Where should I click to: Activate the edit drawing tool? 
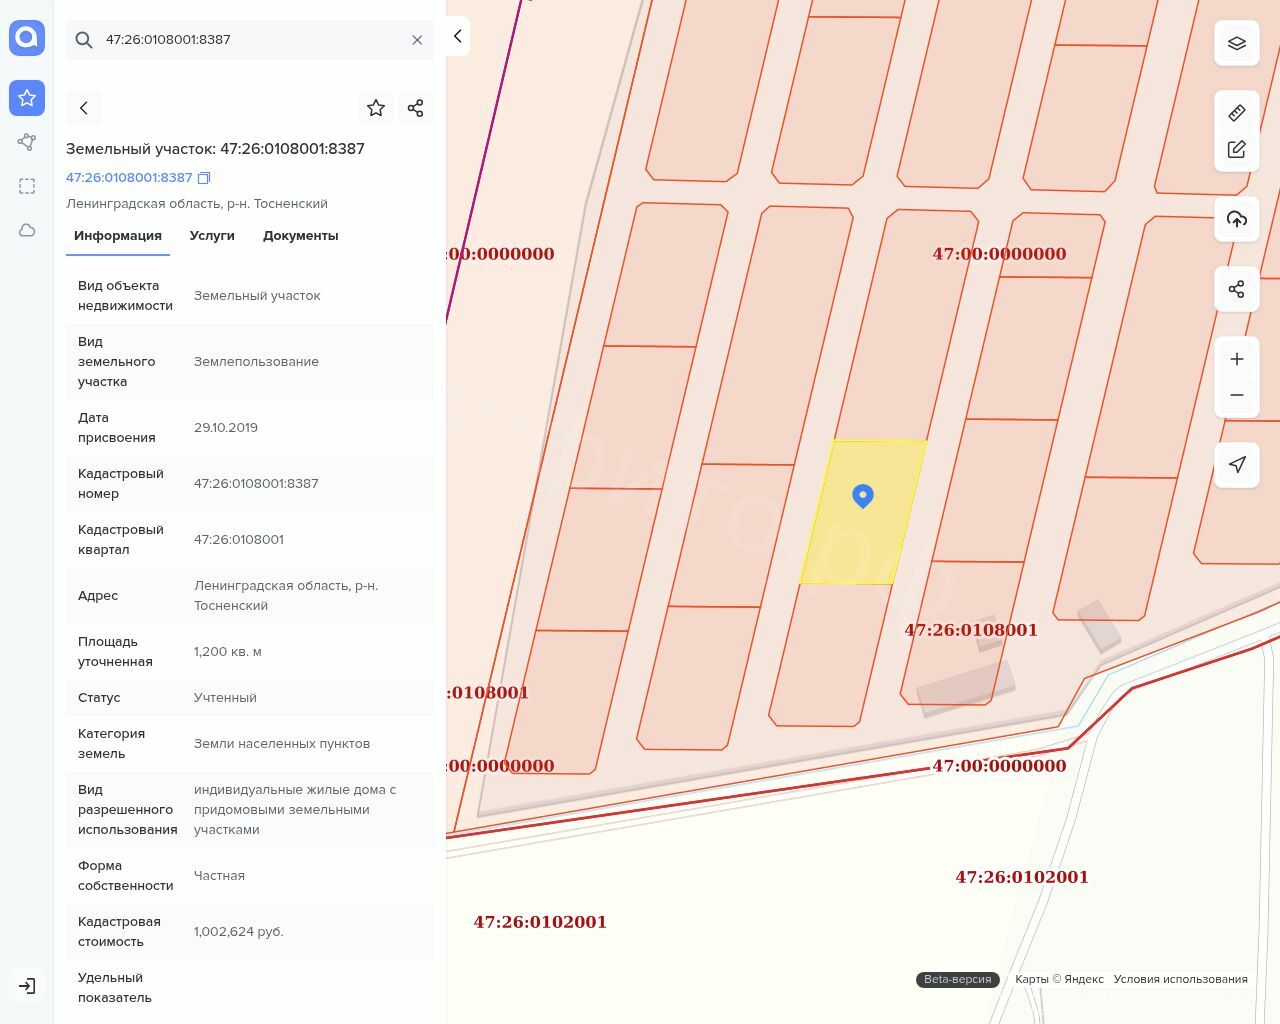point(1236,149)
